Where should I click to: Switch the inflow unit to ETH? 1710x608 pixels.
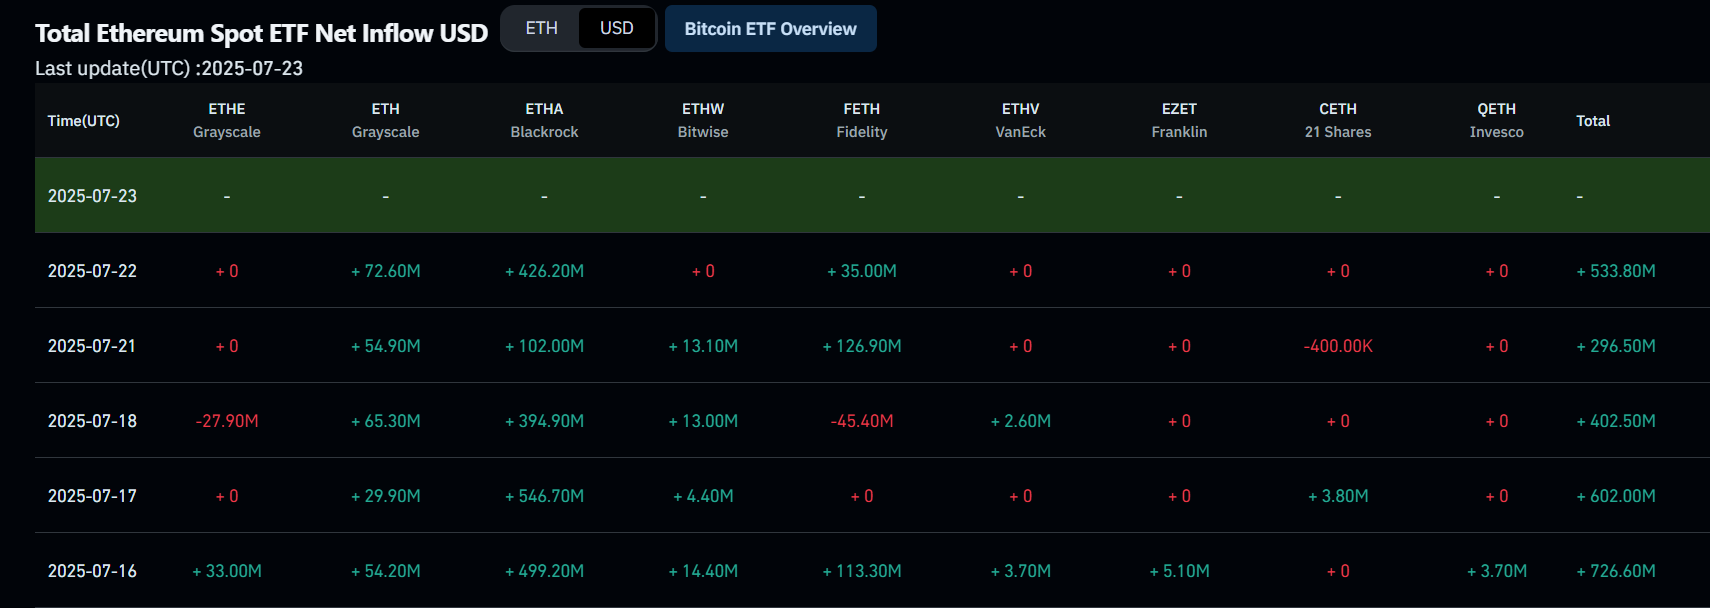pyautogui.click(x=541, y=28)
